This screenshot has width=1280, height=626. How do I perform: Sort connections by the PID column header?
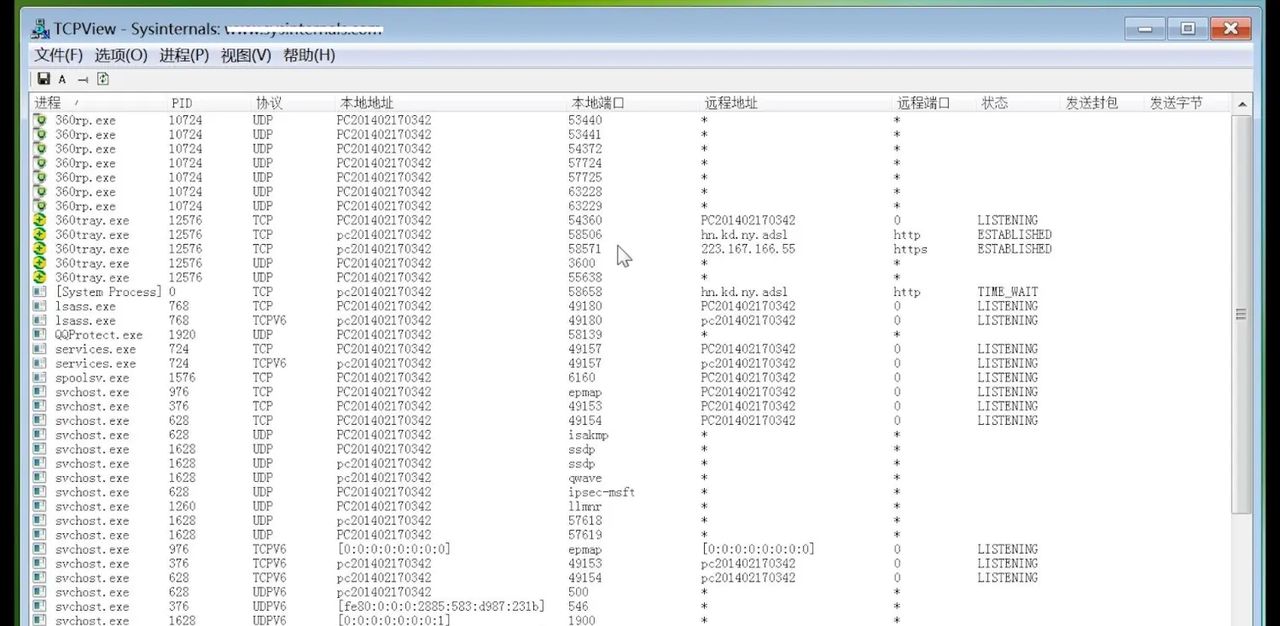182,101
